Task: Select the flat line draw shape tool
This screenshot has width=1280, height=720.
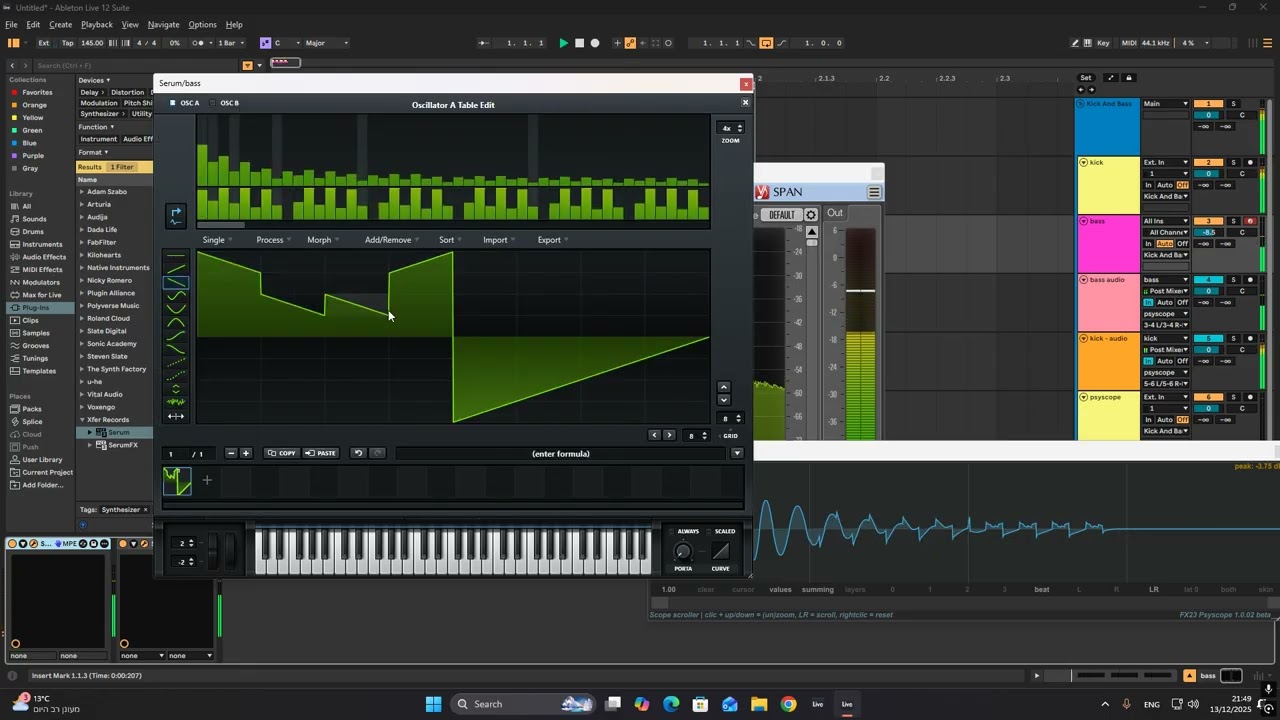Action: pos(176,257)
